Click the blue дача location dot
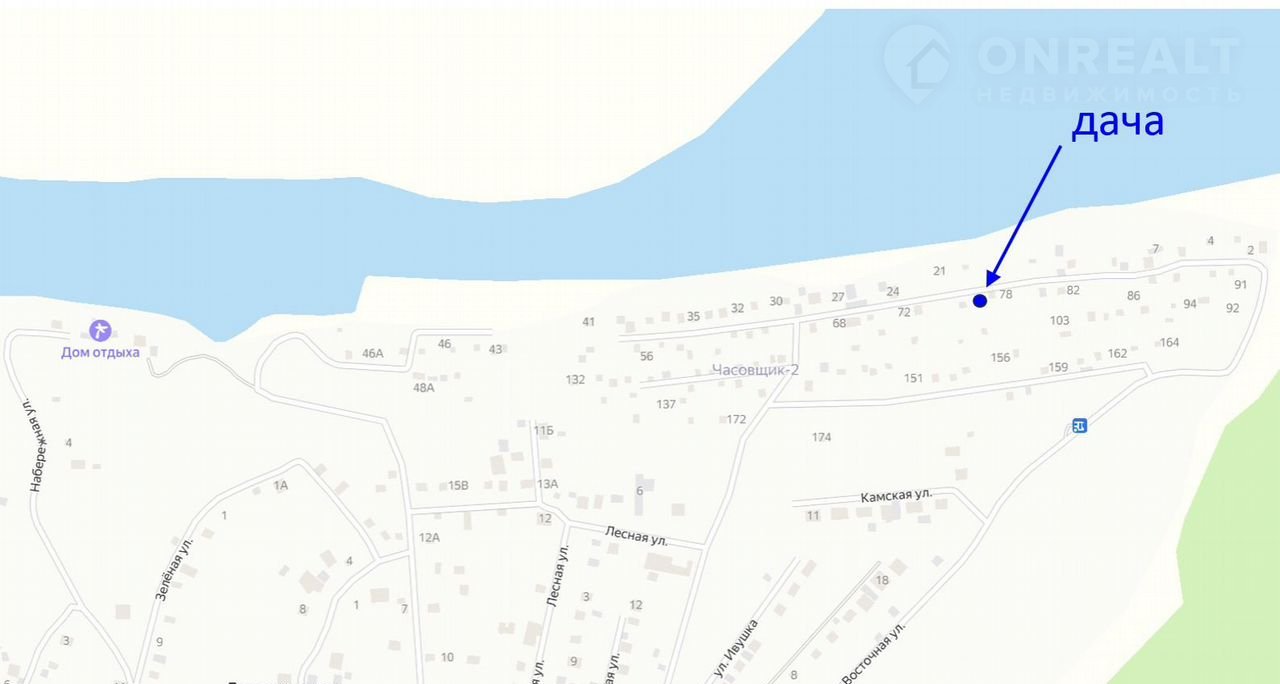Screen dimensions: 1280x684 click(980, 300)
